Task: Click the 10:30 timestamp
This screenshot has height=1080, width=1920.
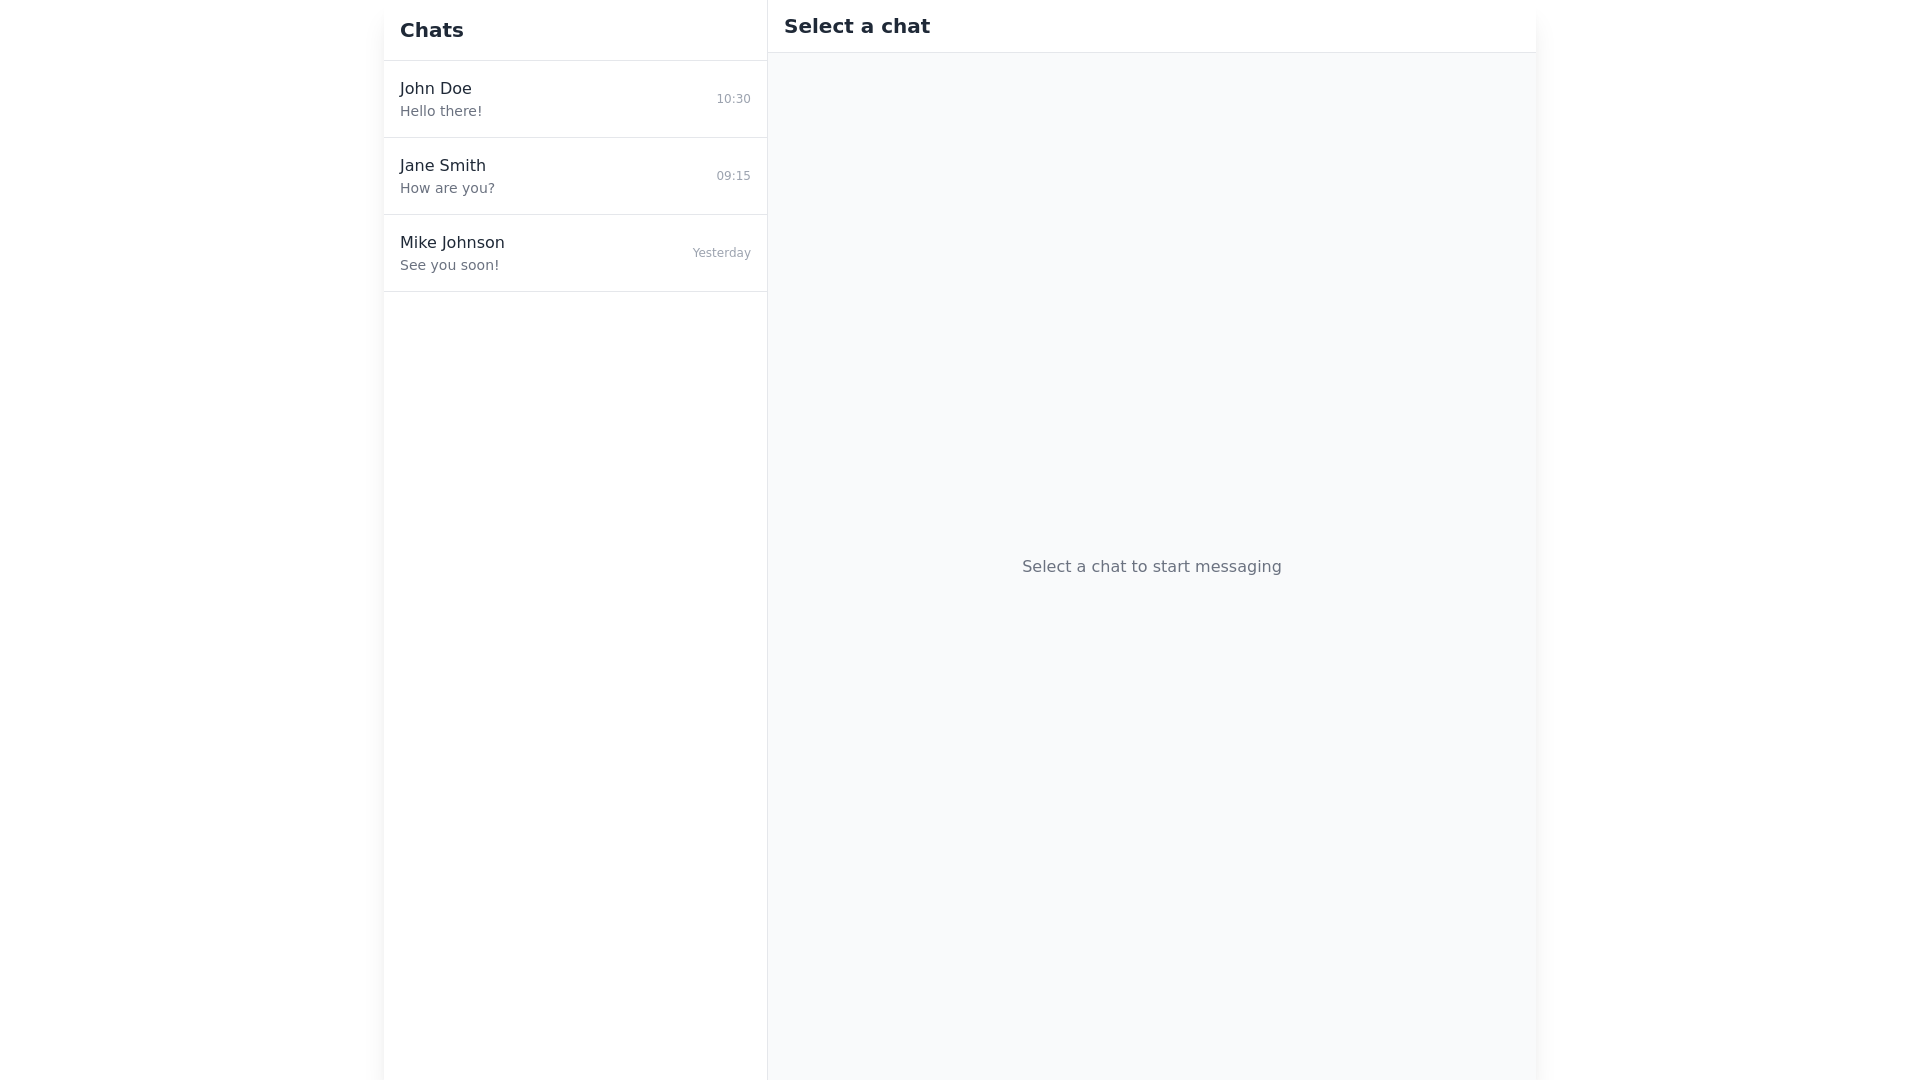Action: click(x=733, y=99)
